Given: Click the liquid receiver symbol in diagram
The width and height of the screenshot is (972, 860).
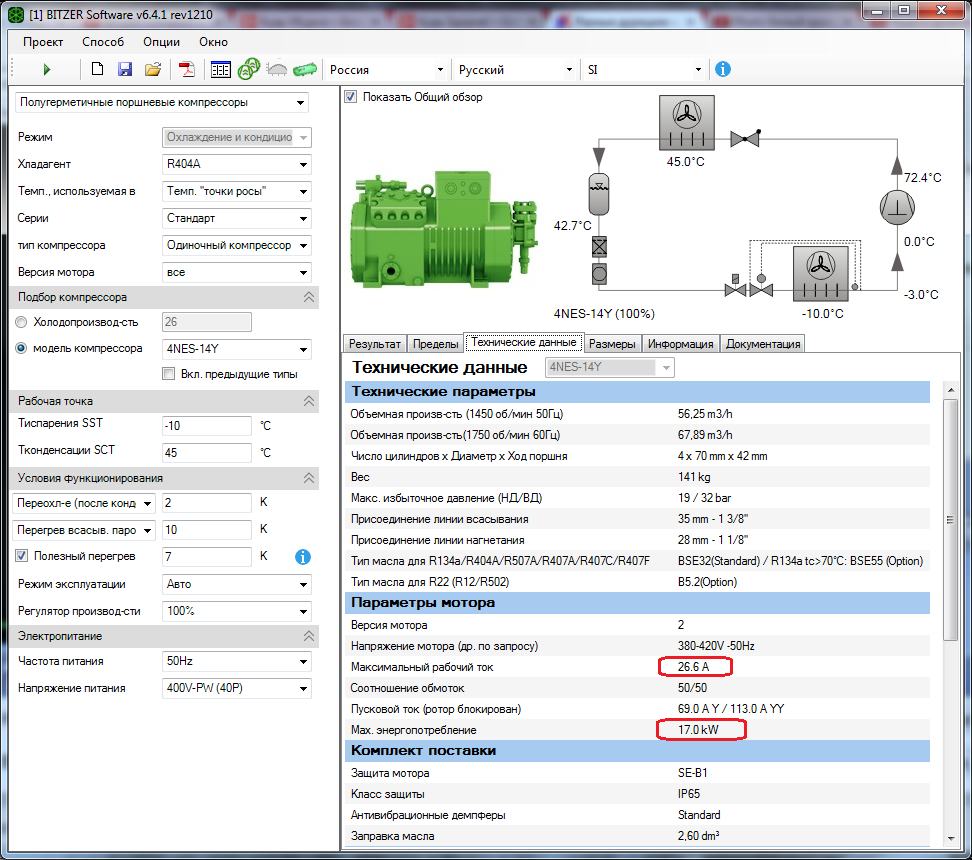Looking at the screenshot, I should coord(598,193).
